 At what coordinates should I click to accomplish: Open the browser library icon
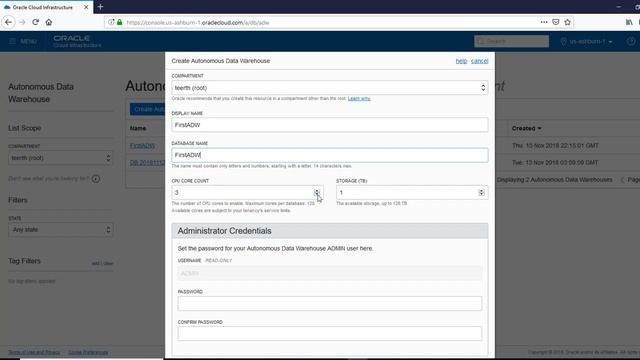[629, 22]
